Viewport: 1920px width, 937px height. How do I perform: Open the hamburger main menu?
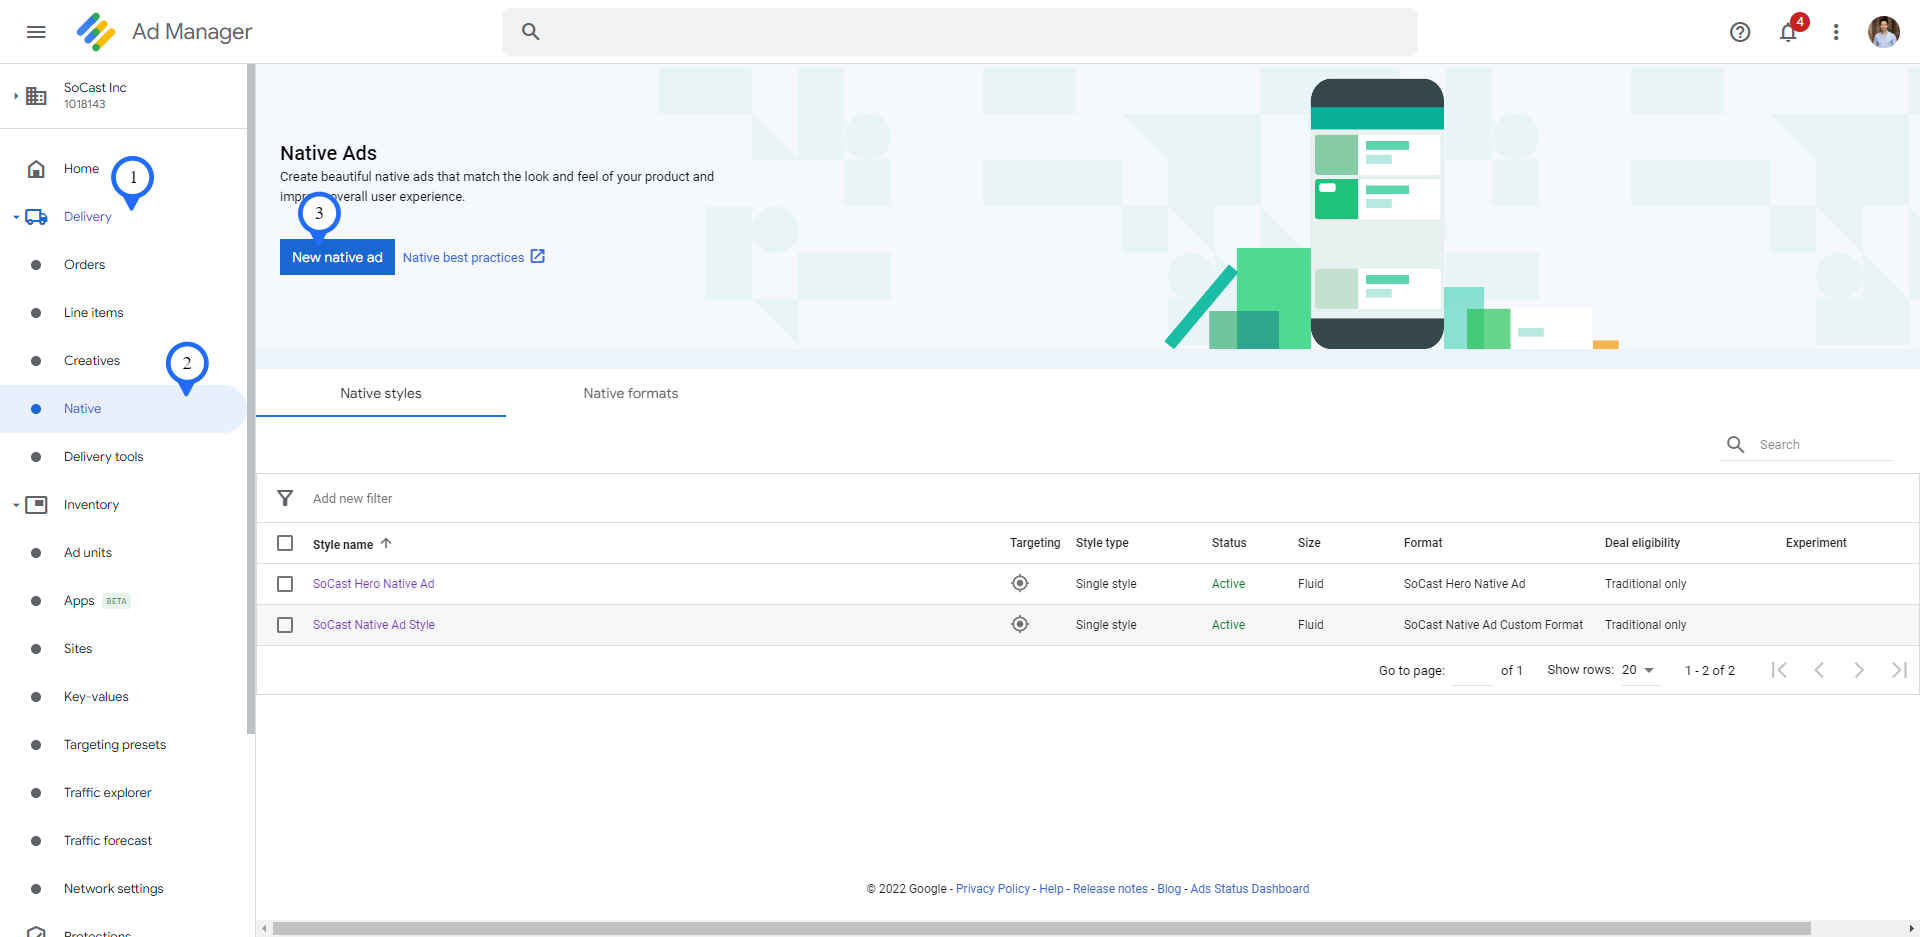36,32
